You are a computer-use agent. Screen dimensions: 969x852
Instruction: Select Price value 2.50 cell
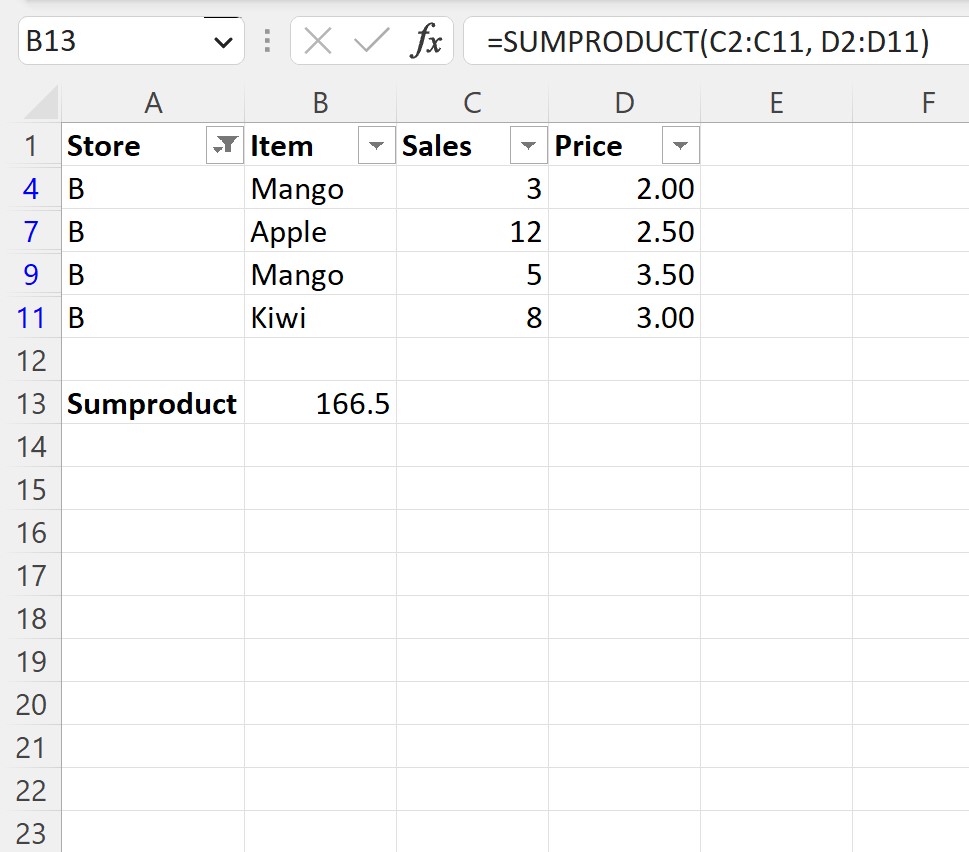point(624,232)
